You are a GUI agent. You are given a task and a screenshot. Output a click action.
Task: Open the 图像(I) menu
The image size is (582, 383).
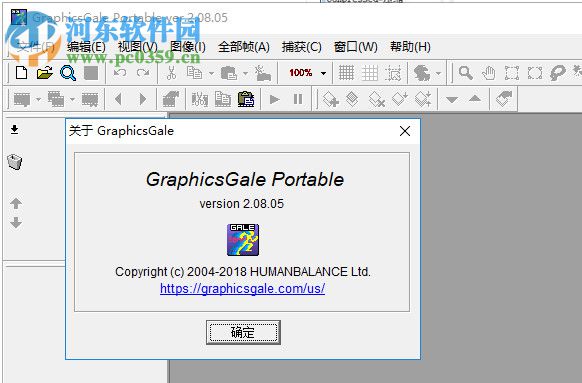coord(187,47)
